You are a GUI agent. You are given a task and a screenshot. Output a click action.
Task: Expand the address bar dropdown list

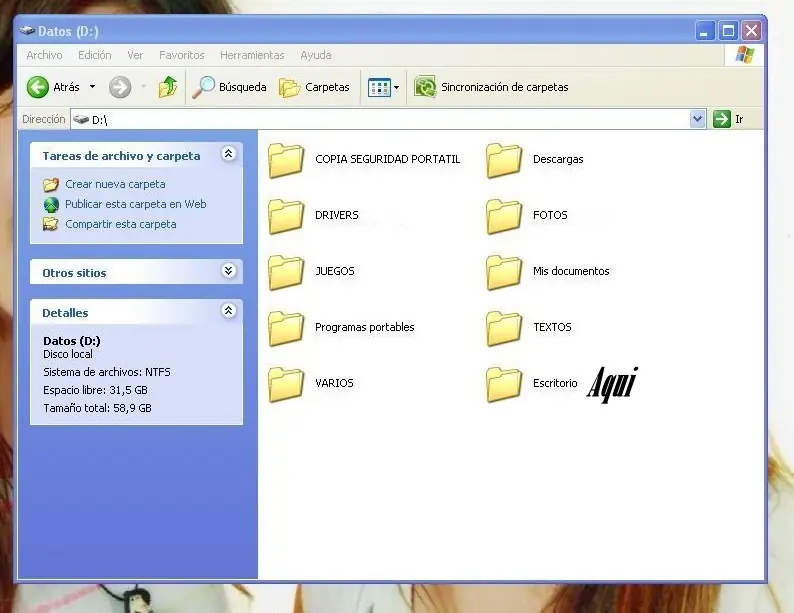698,119
